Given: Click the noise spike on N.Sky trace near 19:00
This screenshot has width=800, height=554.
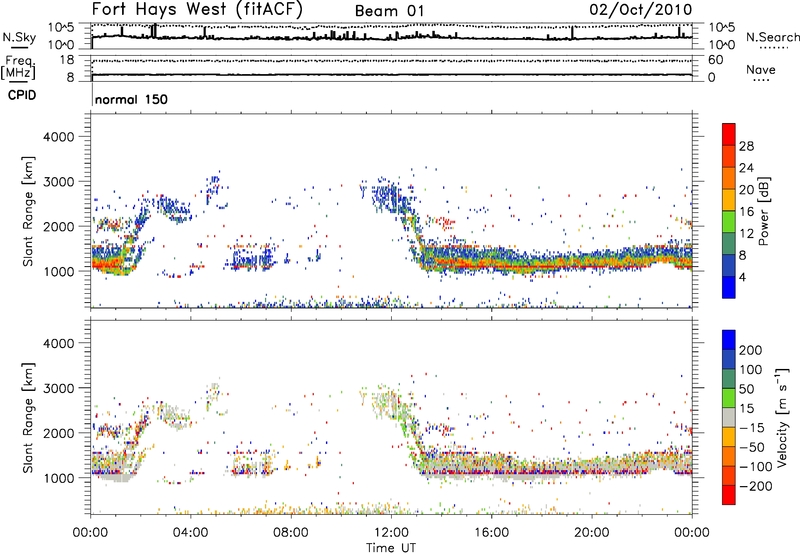Looking at the screenshot, I should click(572, 32).
